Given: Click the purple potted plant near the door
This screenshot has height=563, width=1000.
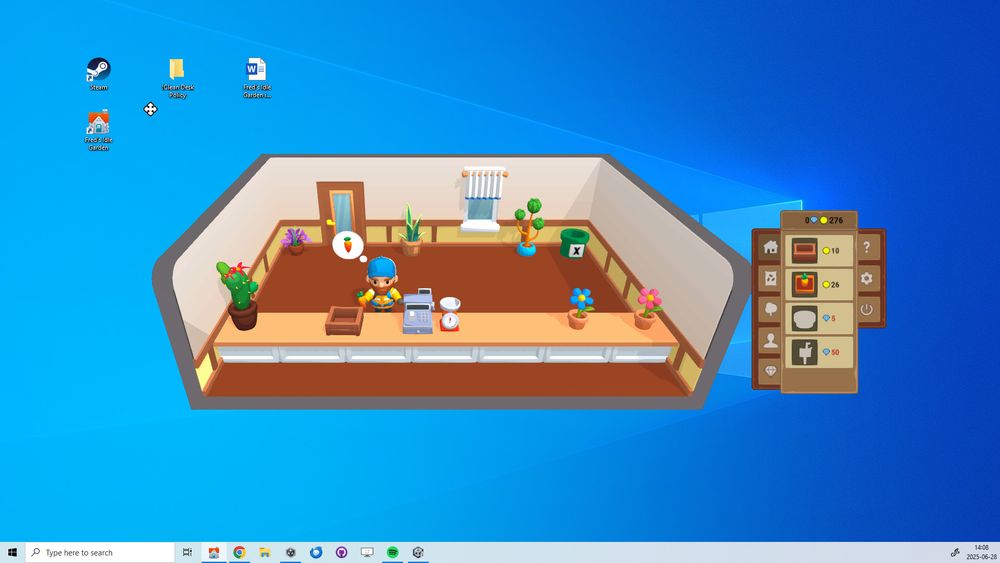Looking at the screenshot, I should (295, 240).
